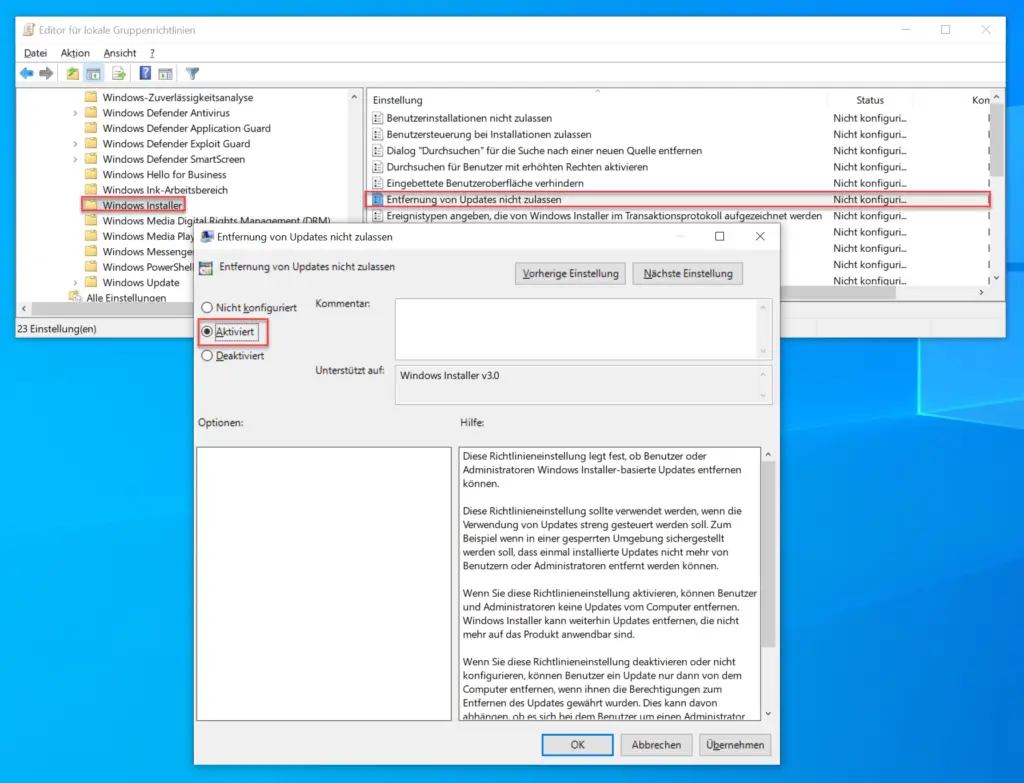Click the policy icon for Benutzersteuerung bei Installationen
The image size is (1024, 783).
coord(377,135)
